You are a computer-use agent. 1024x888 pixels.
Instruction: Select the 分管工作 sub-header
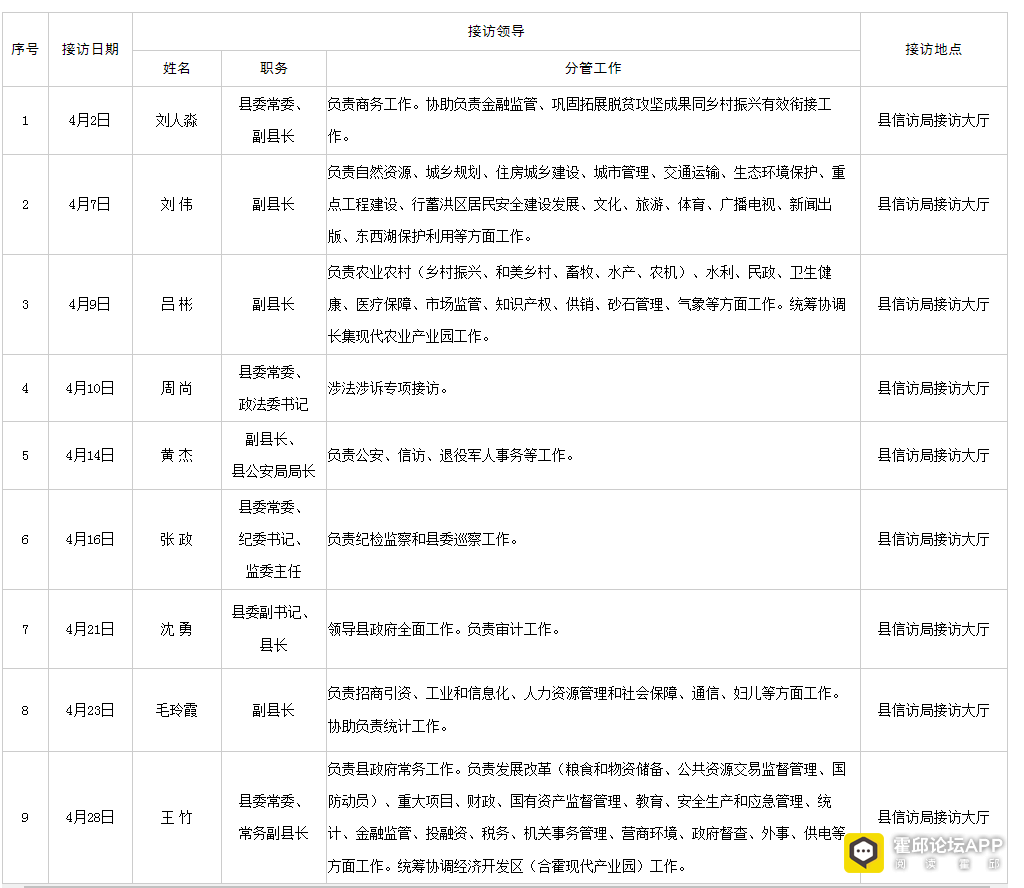point(593,69)
